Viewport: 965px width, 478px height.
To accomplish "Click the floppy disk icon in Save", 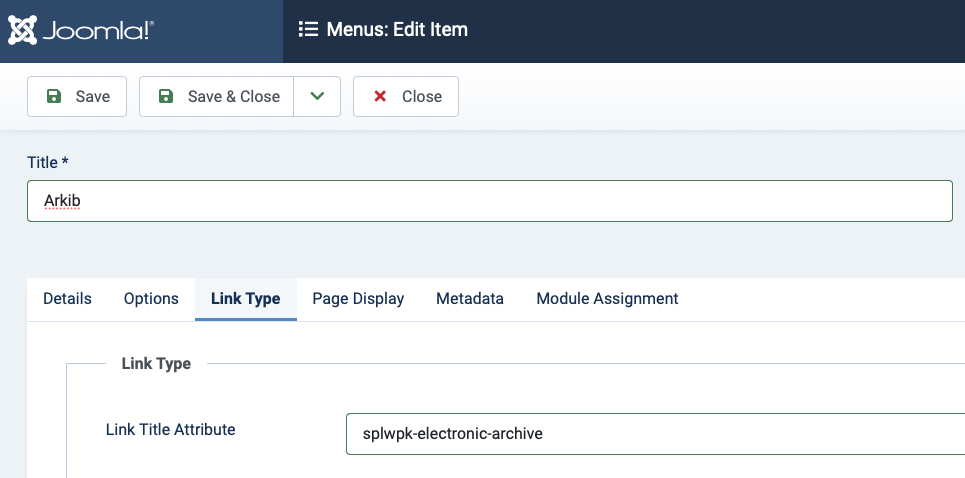I will click(x=54, y=97).
